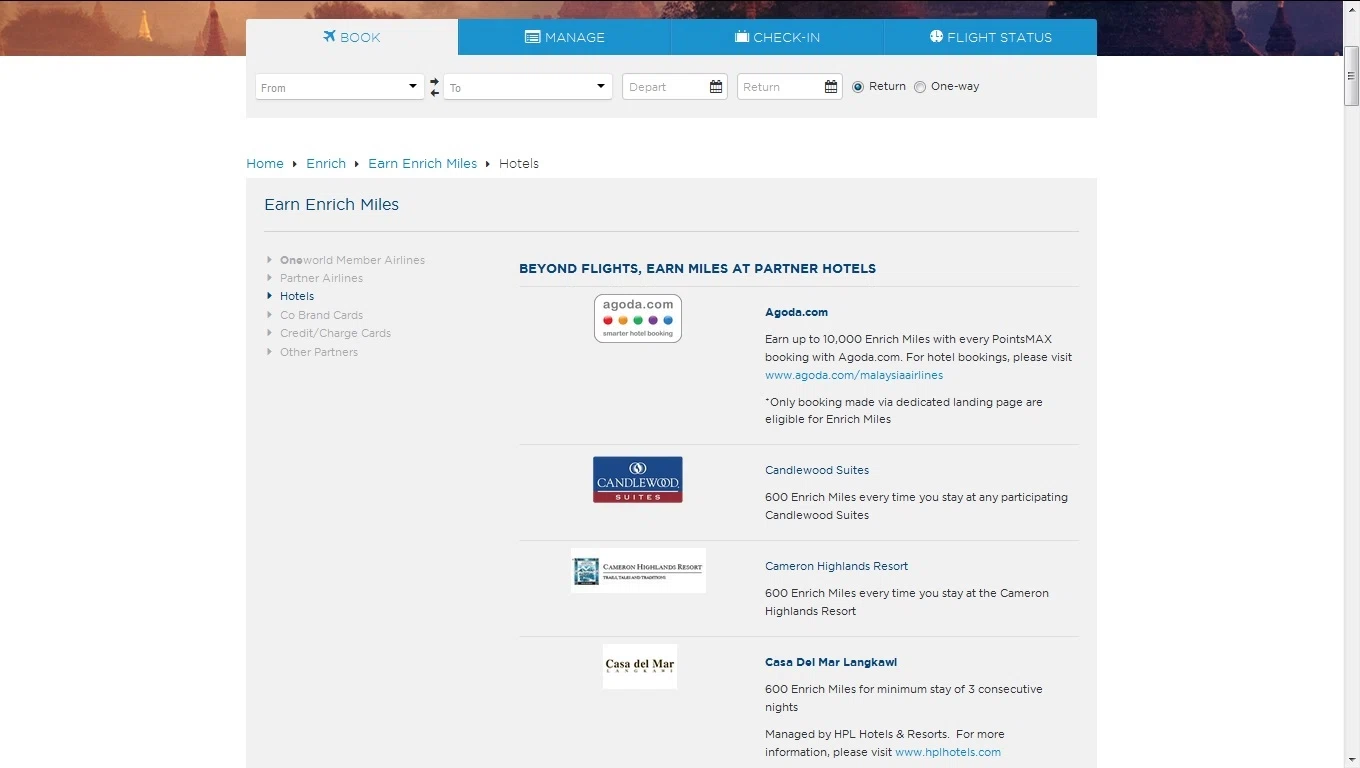This screenshot has height=768, width=1360.
Task: Click the agoda.com logo
Action: coord(638,318)
